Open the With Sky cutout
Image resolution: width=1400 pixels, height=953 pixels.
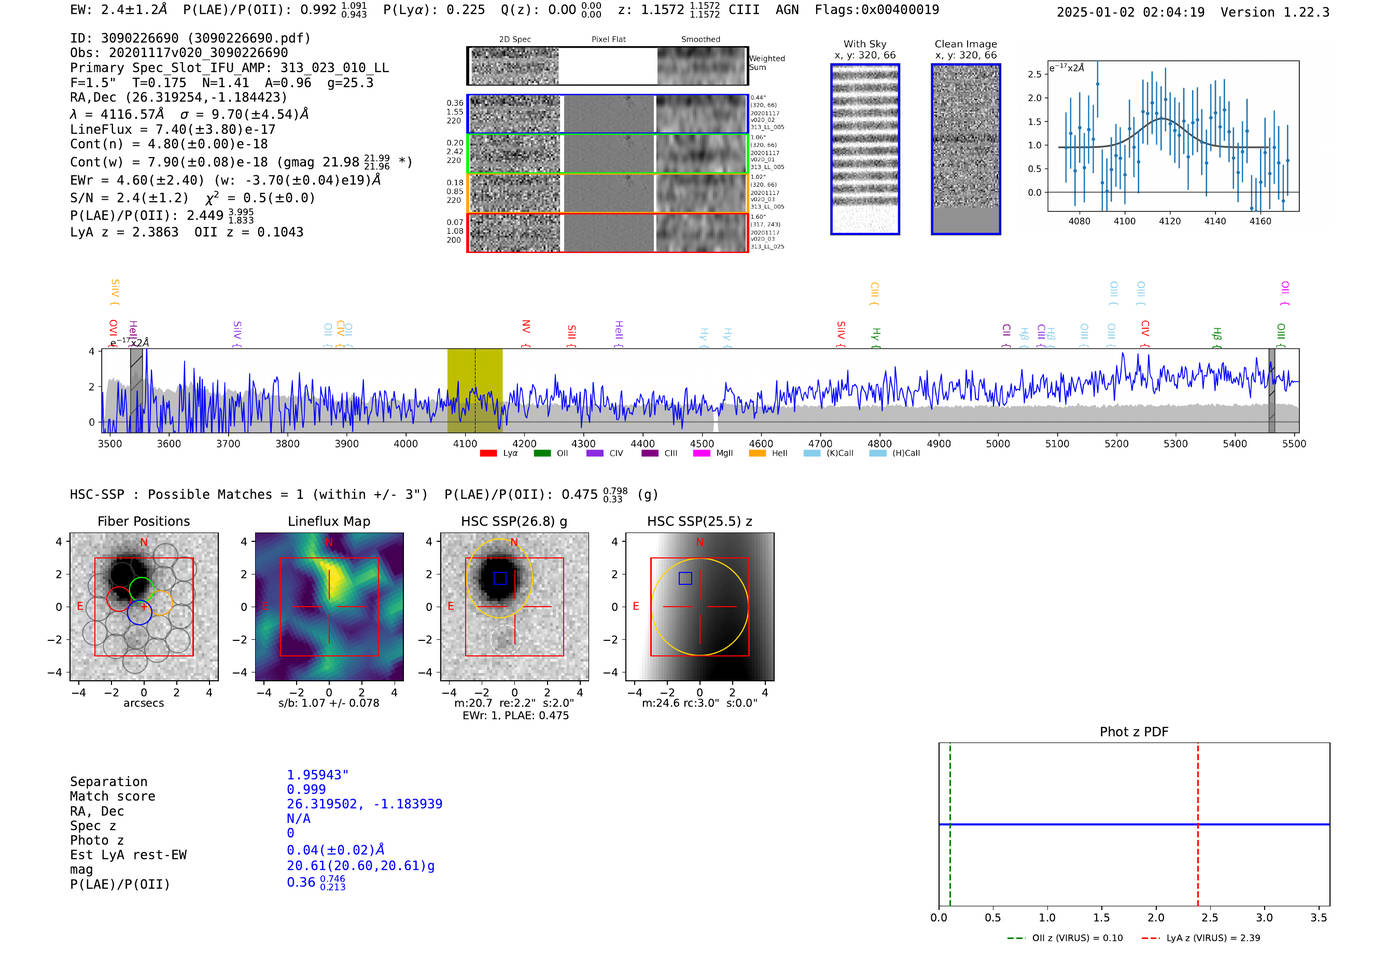tap(865, 149)
